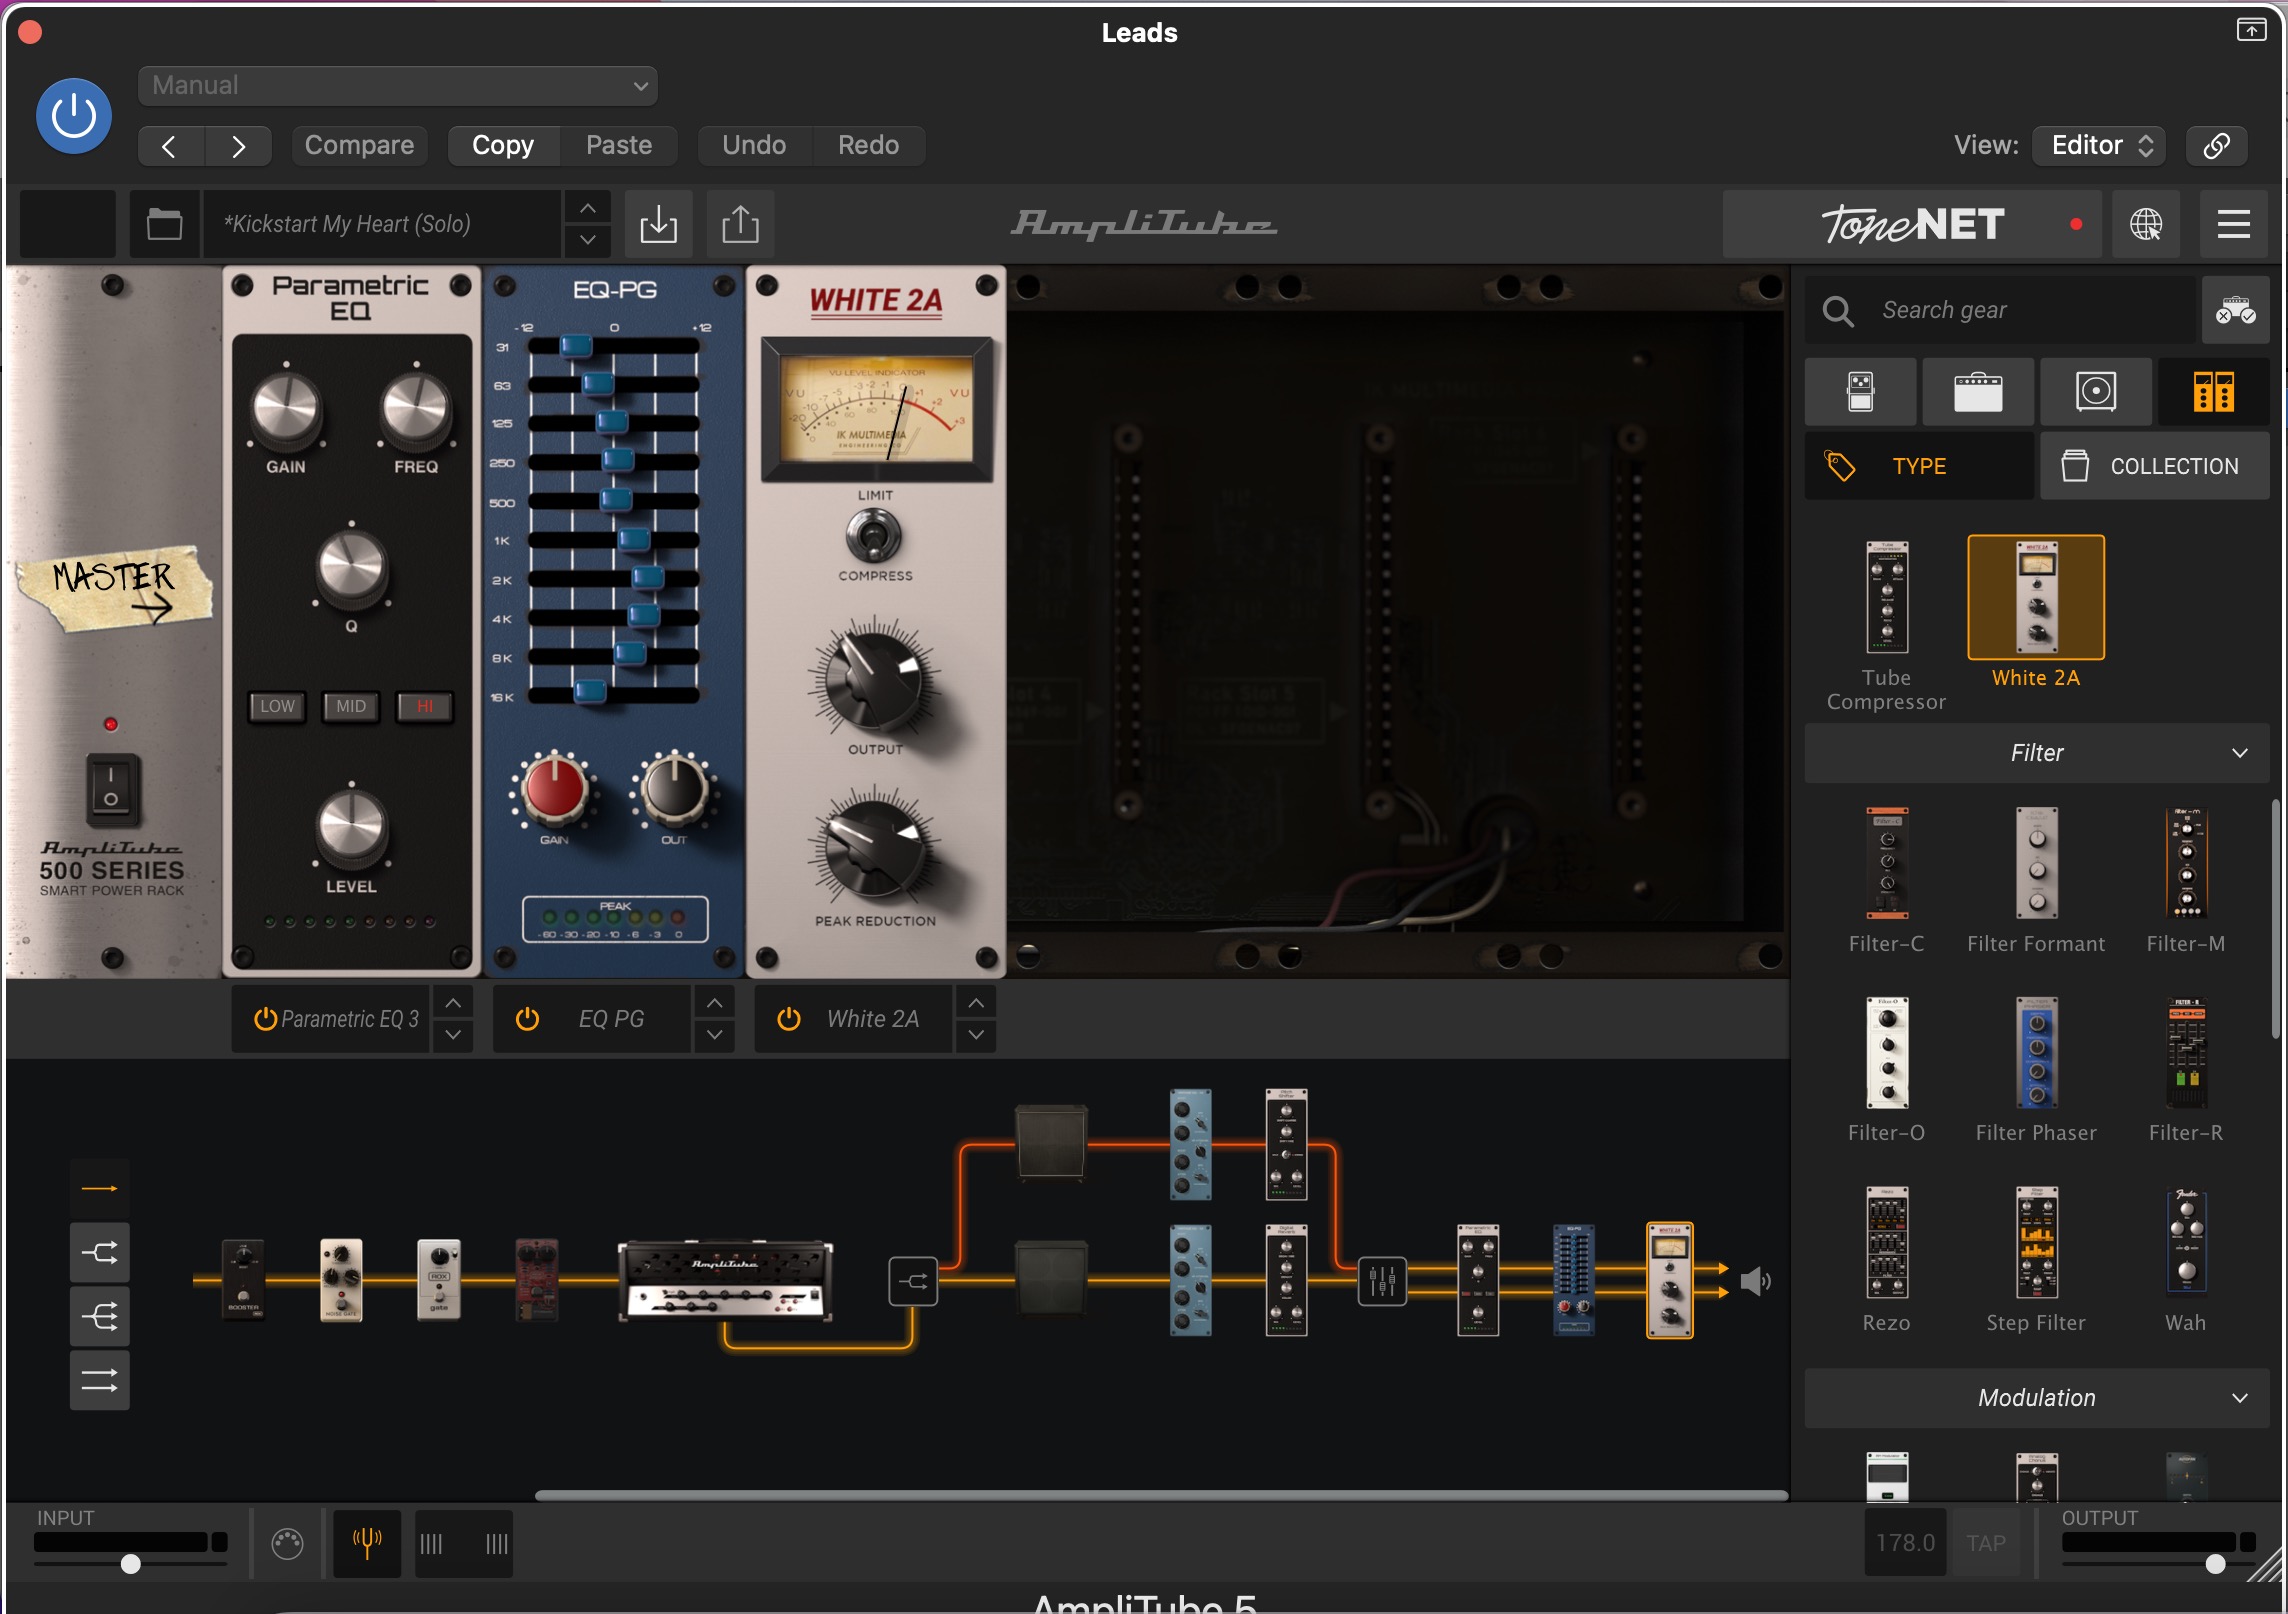2288x1614 pixels.
Task: Open the hamburger main menu
Action: (2234, 224)
